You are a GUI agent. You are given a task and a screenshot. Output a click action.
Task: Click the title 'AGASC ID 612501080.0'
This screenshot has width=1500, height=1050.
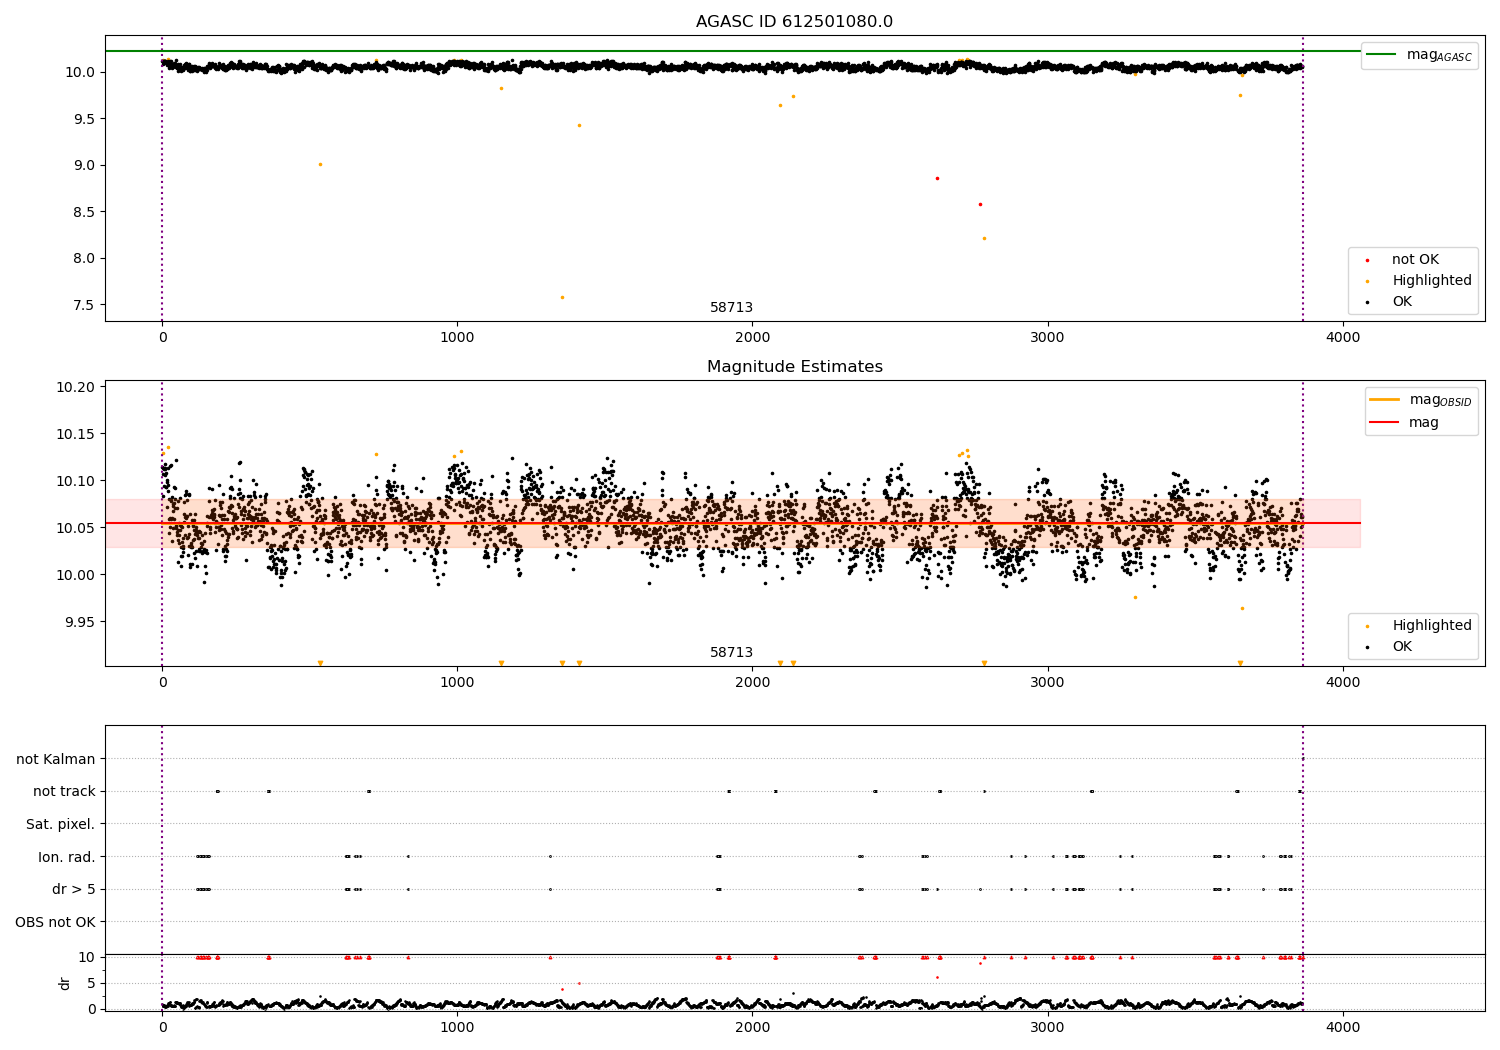pos(794,22)
